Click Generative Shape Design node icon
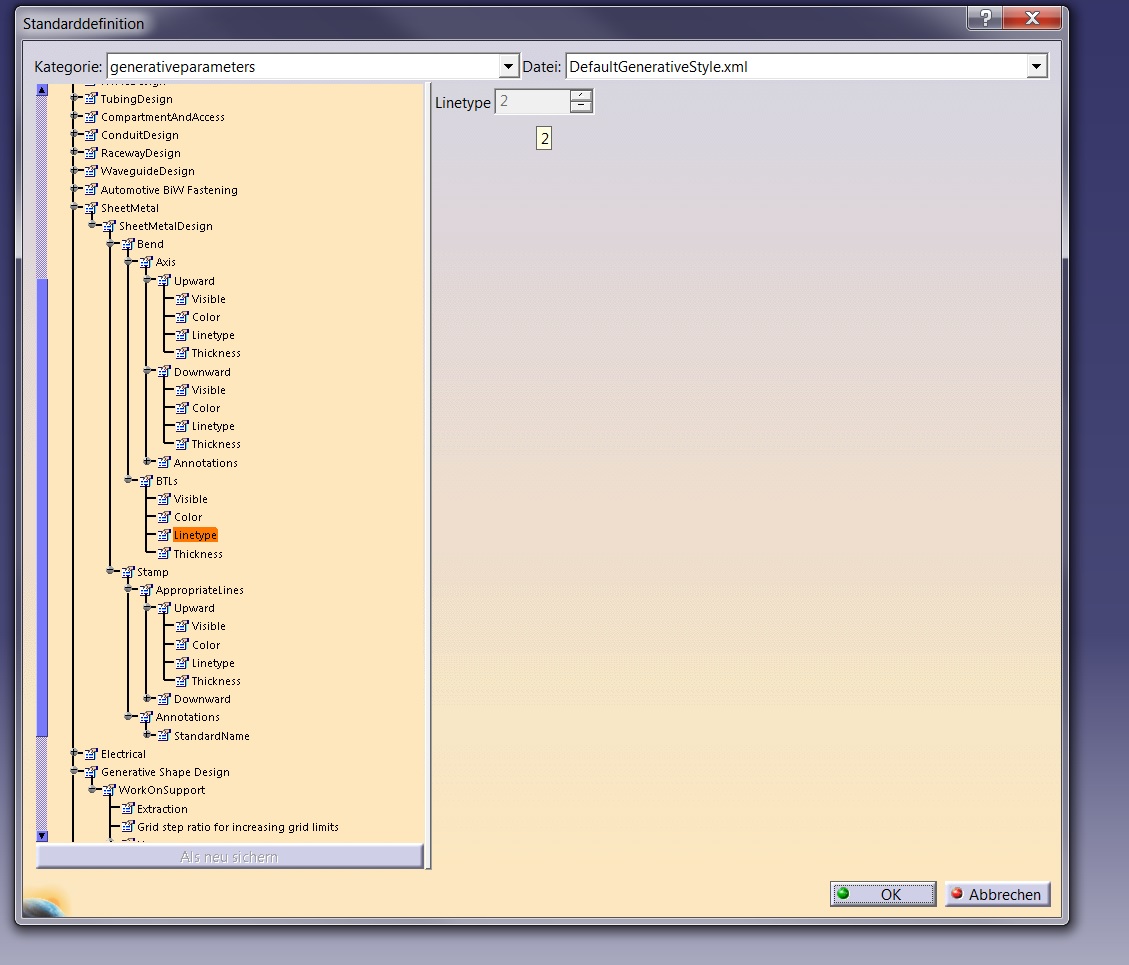The width and height of the screenshot is (1129, 965). (x=91, y=772)
